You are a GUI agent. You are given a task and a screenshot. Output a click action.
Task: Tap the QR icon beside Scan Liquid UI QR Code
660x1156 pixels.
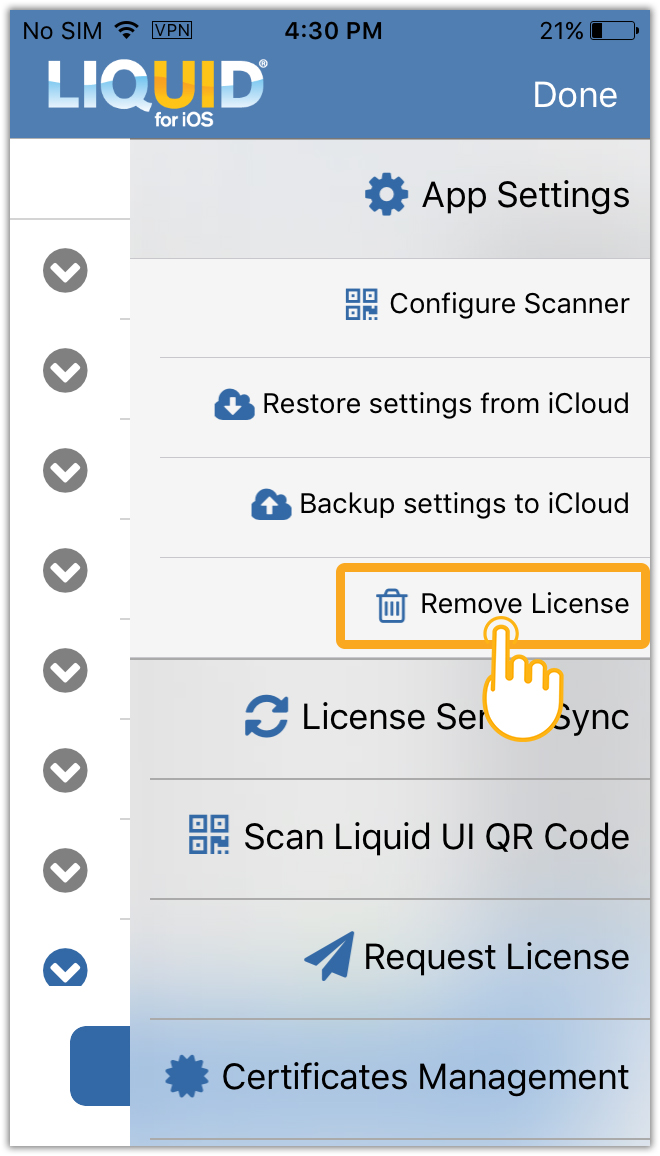point(209,835)
